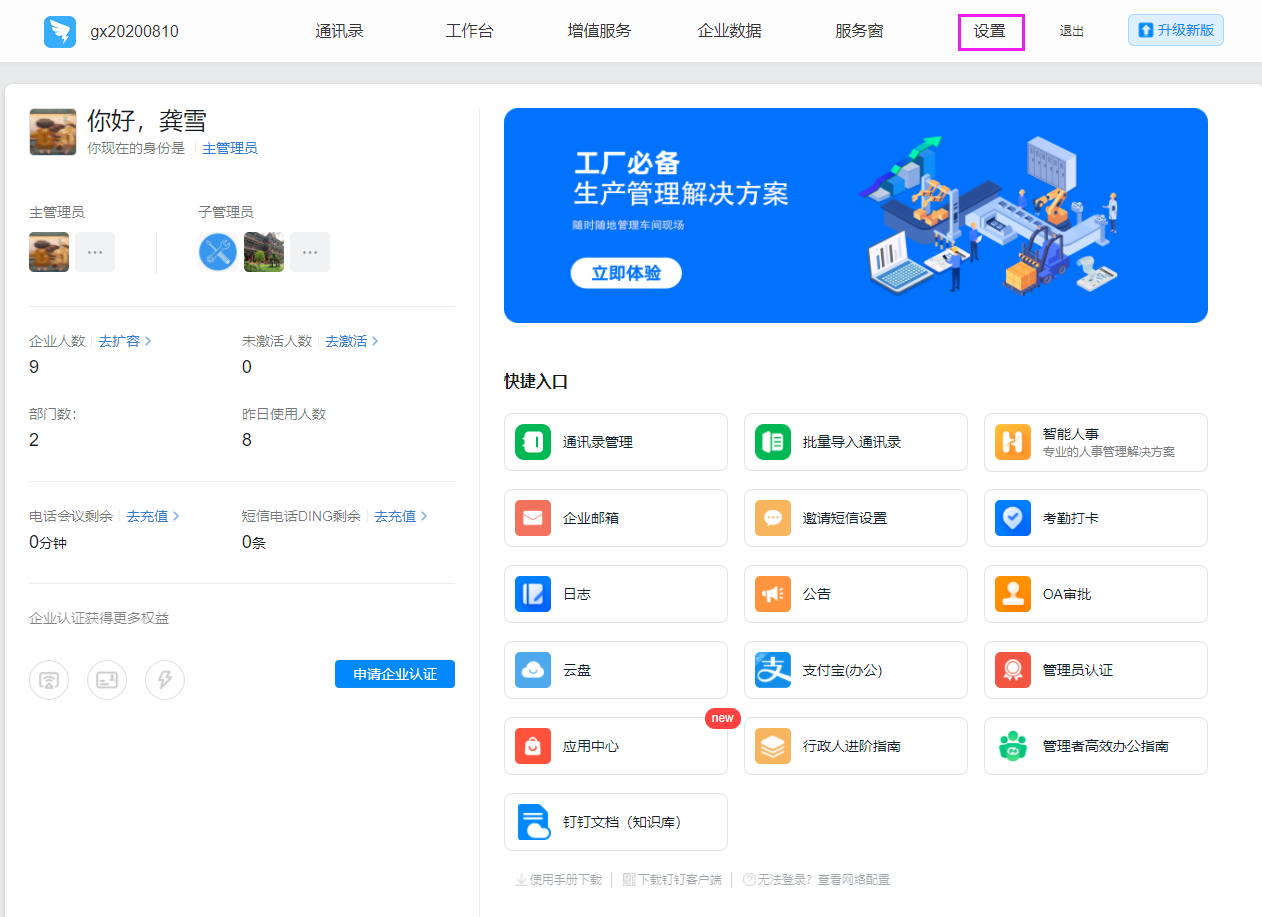Open the 应用中心 shopping bag icon
This screenshot has width=1262, height=917.
coord(533,746)
